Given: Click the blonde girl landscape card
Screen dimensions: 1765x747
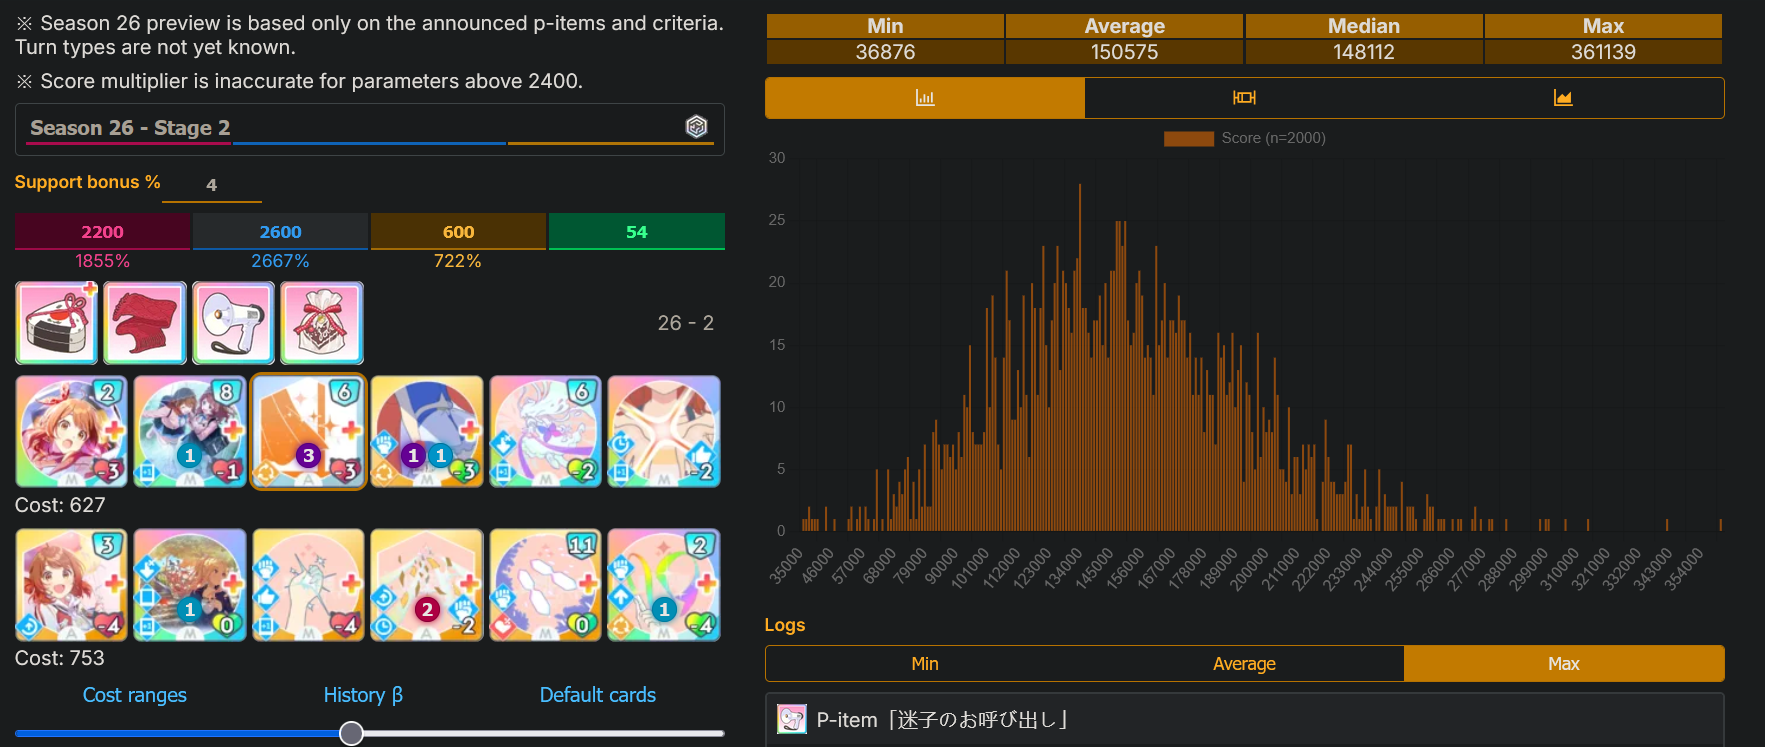Looking at the screenshot, I should 190,585.
